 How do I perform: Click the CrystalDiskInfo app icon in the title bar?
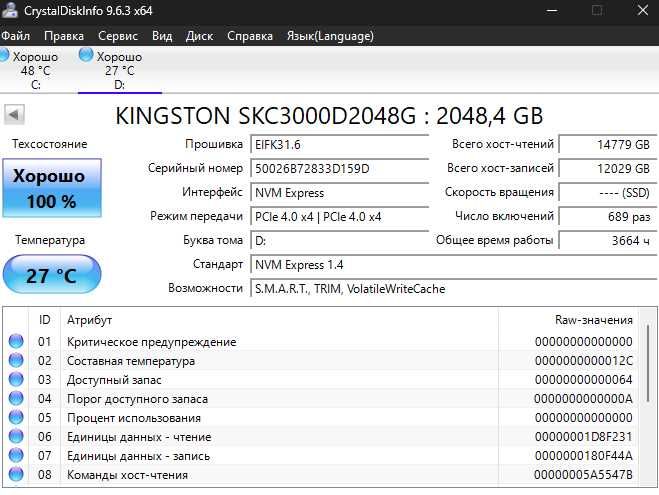(x=10, y=10)
